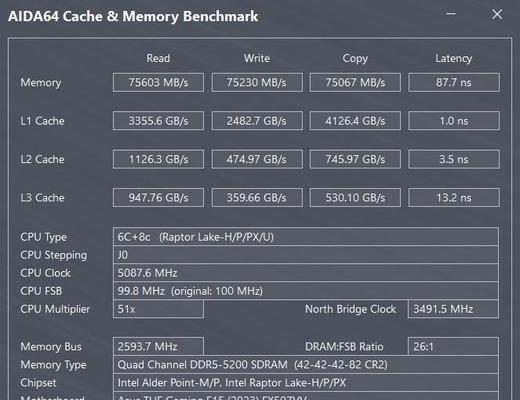Screen dimensions: 520x400
Task: Close the AIDA64 benchmark window
Action: [x=497, y=14]
